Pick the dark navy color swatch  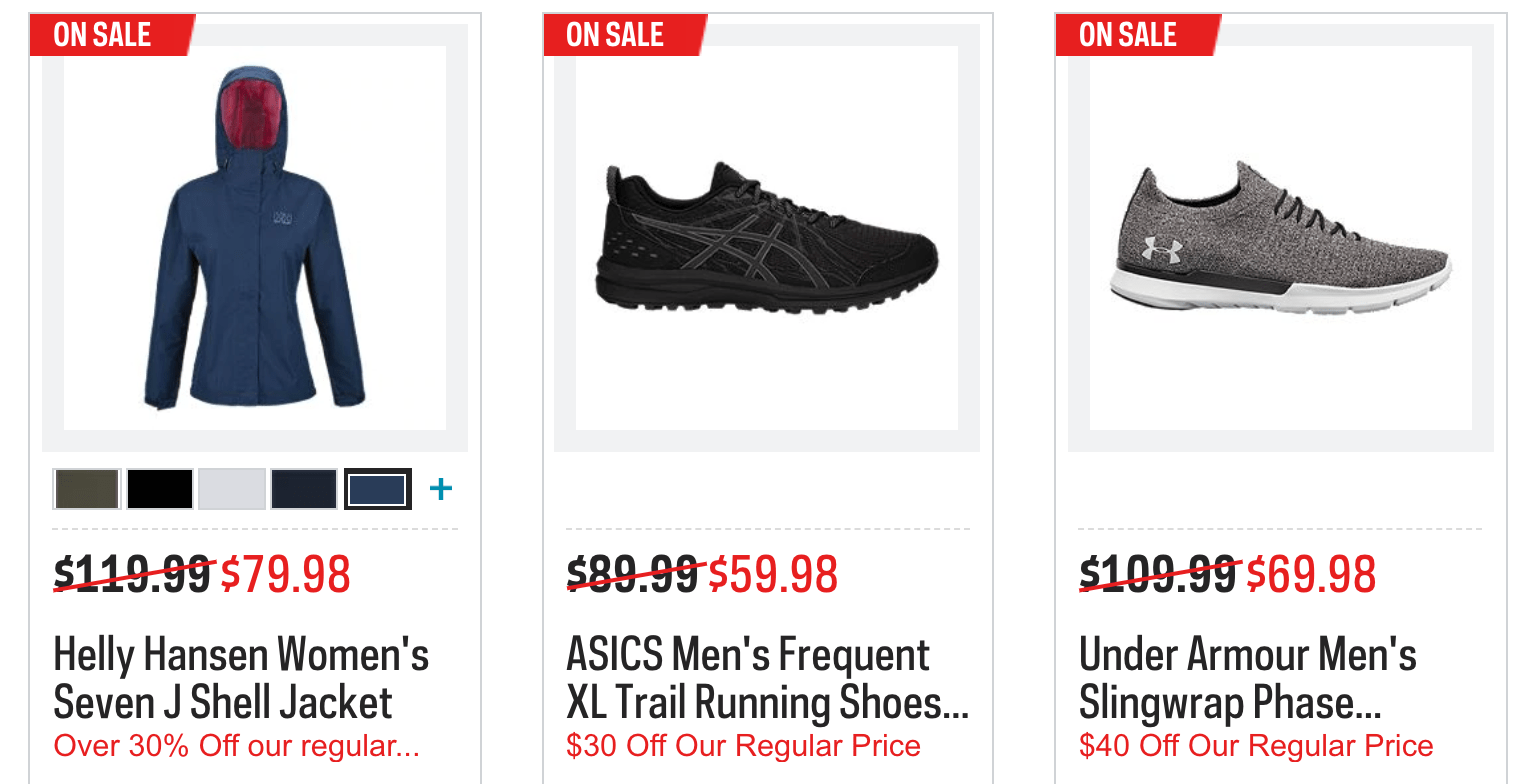(x=304, y=489)
